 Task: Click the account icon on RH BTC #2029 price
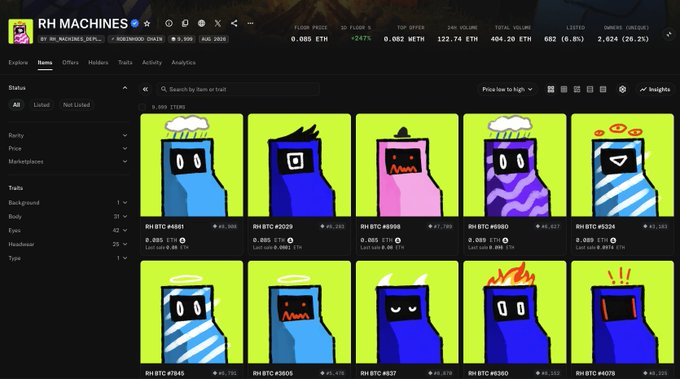290,240
